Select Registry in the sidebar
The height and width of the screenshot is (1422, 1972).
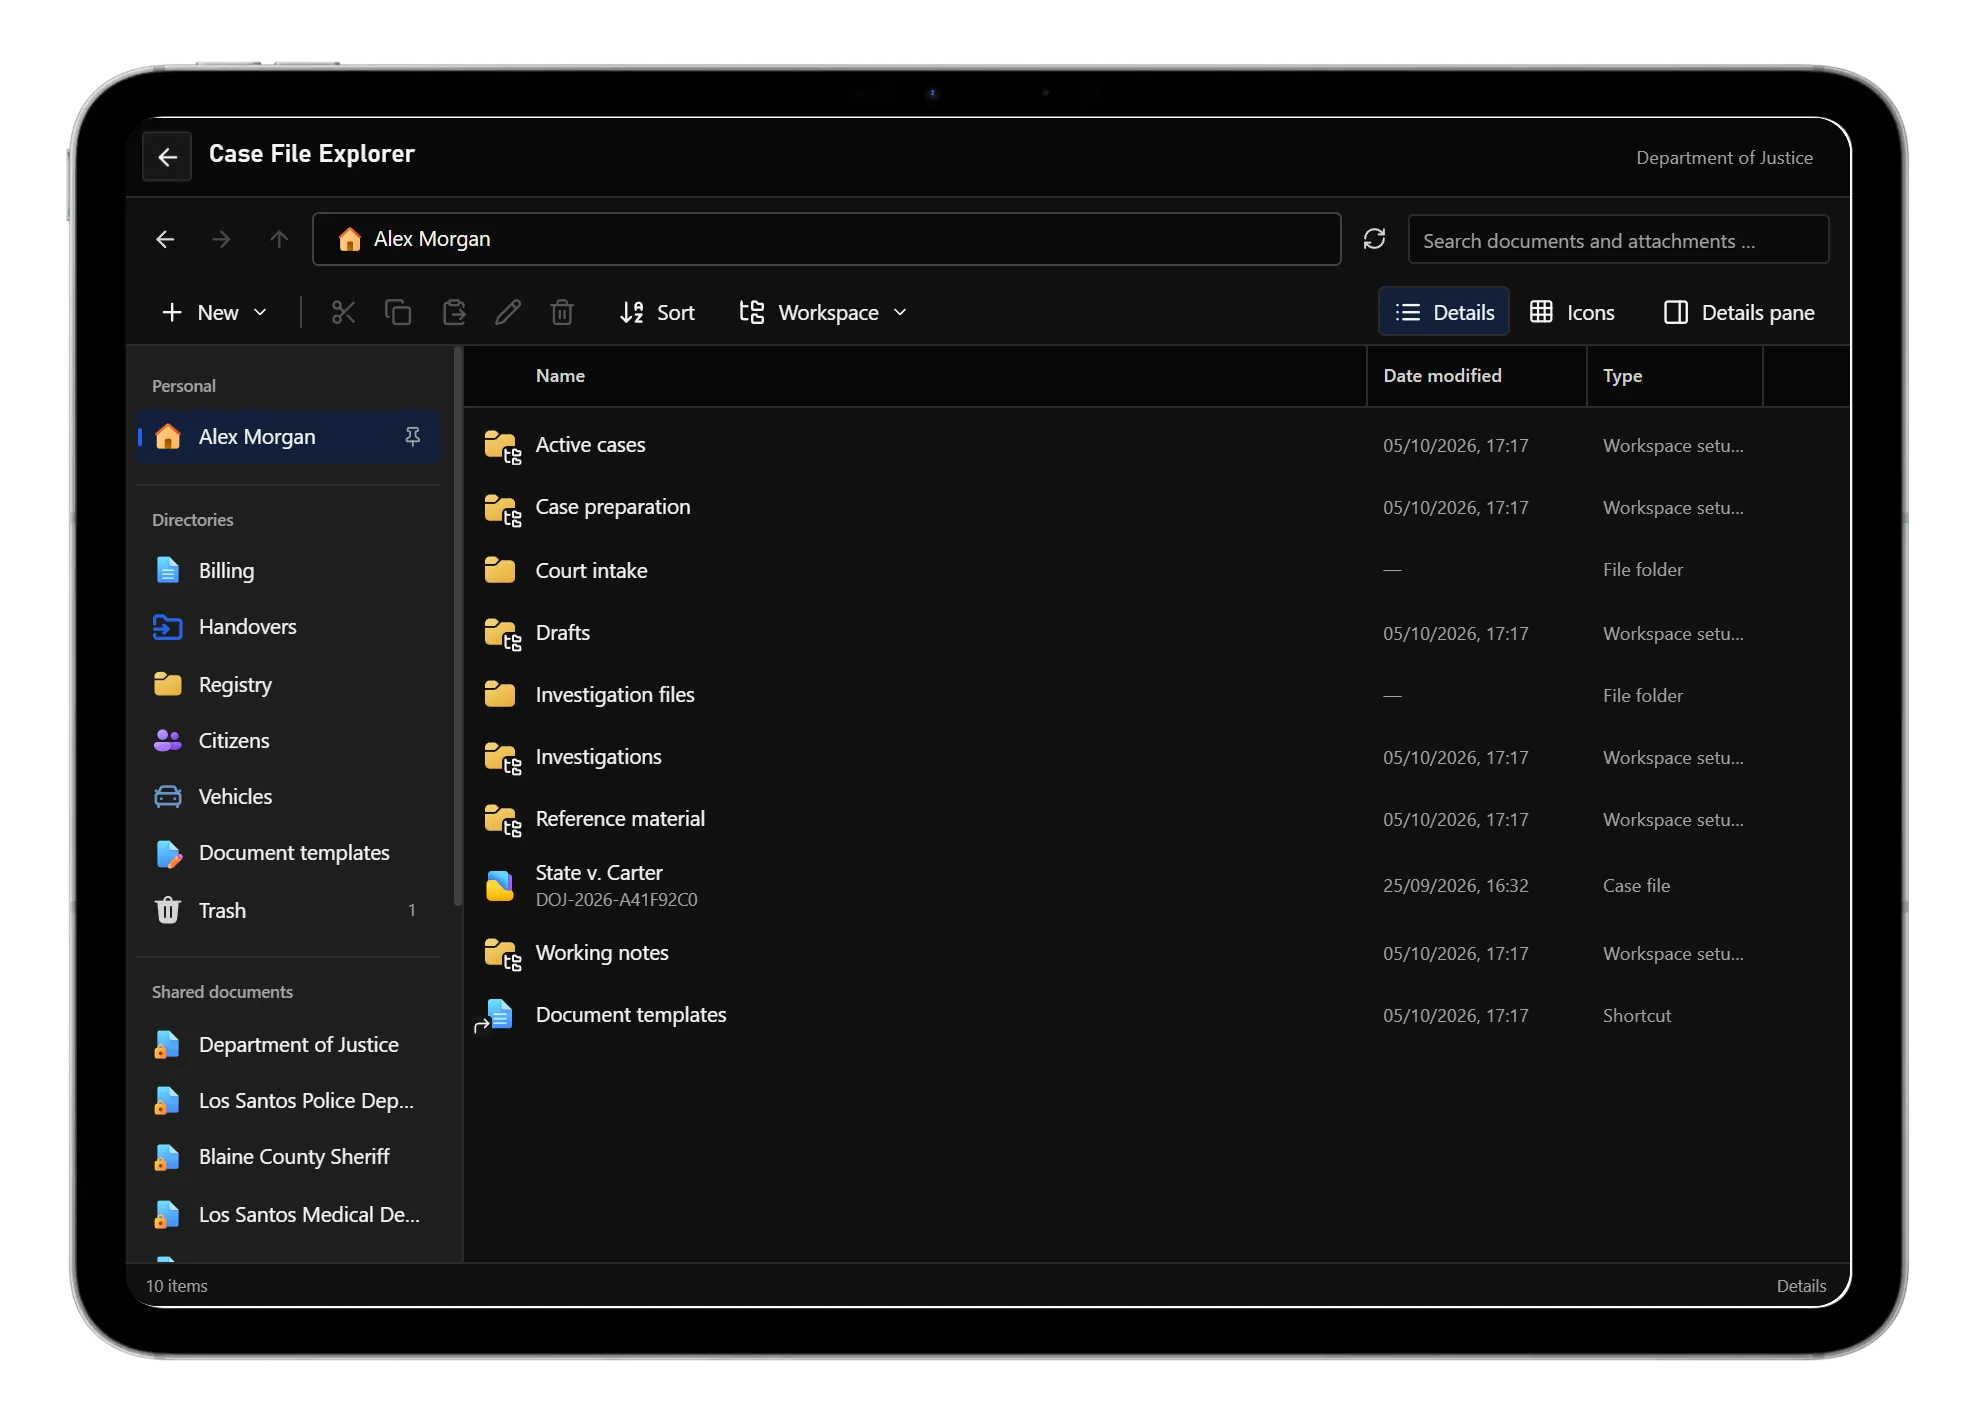pos(288,685)
